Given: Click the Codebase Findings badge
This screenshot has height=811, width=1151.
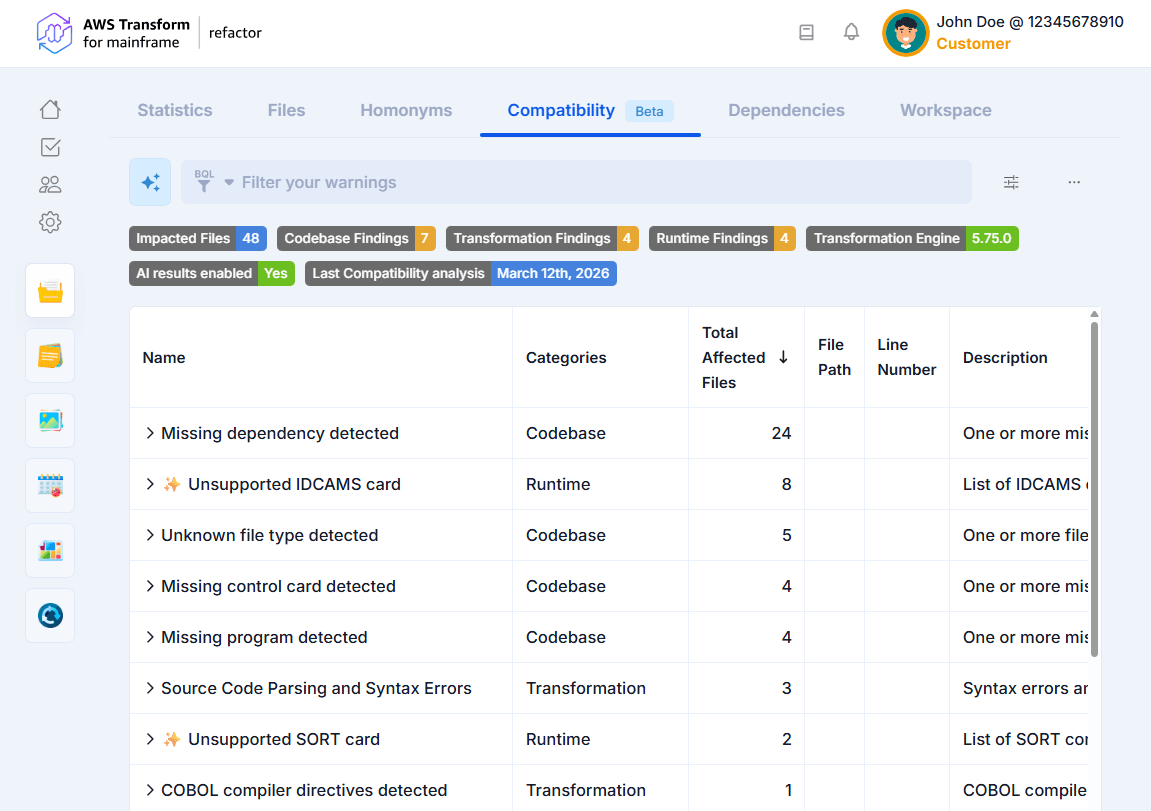Looking at the screenshot, I should pos(356,238).
